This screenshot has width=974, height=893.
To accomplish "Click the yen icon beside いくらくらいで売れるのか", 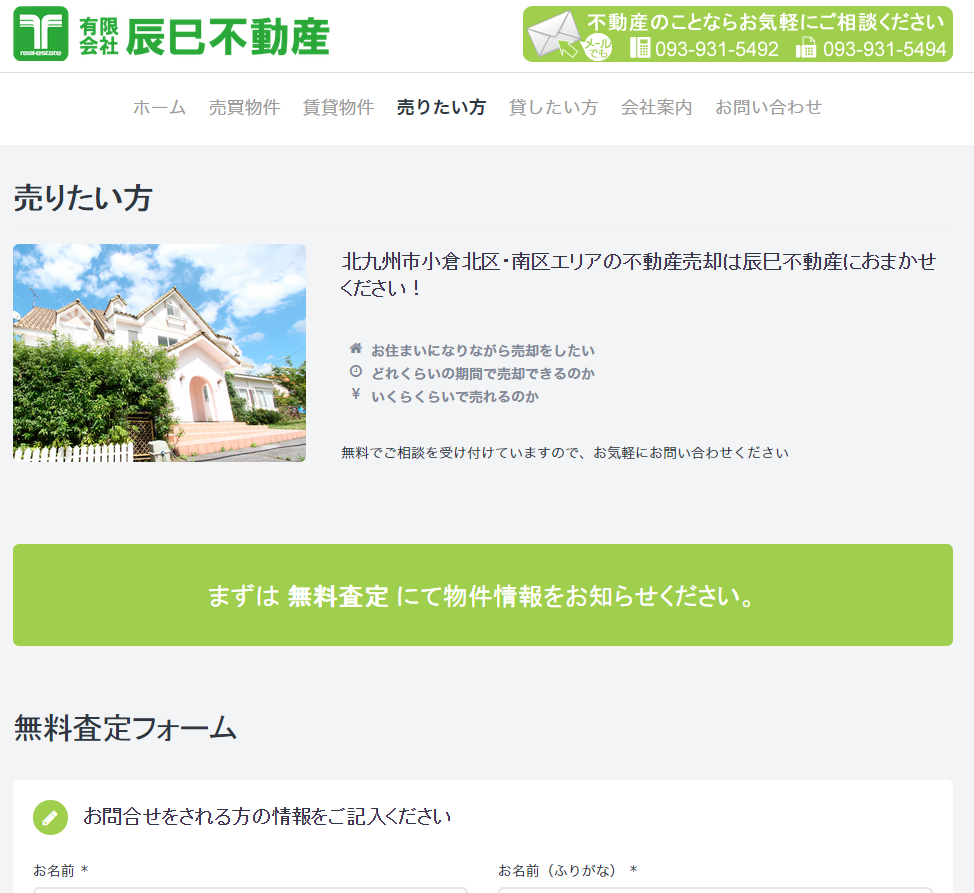I will (355, 394).
